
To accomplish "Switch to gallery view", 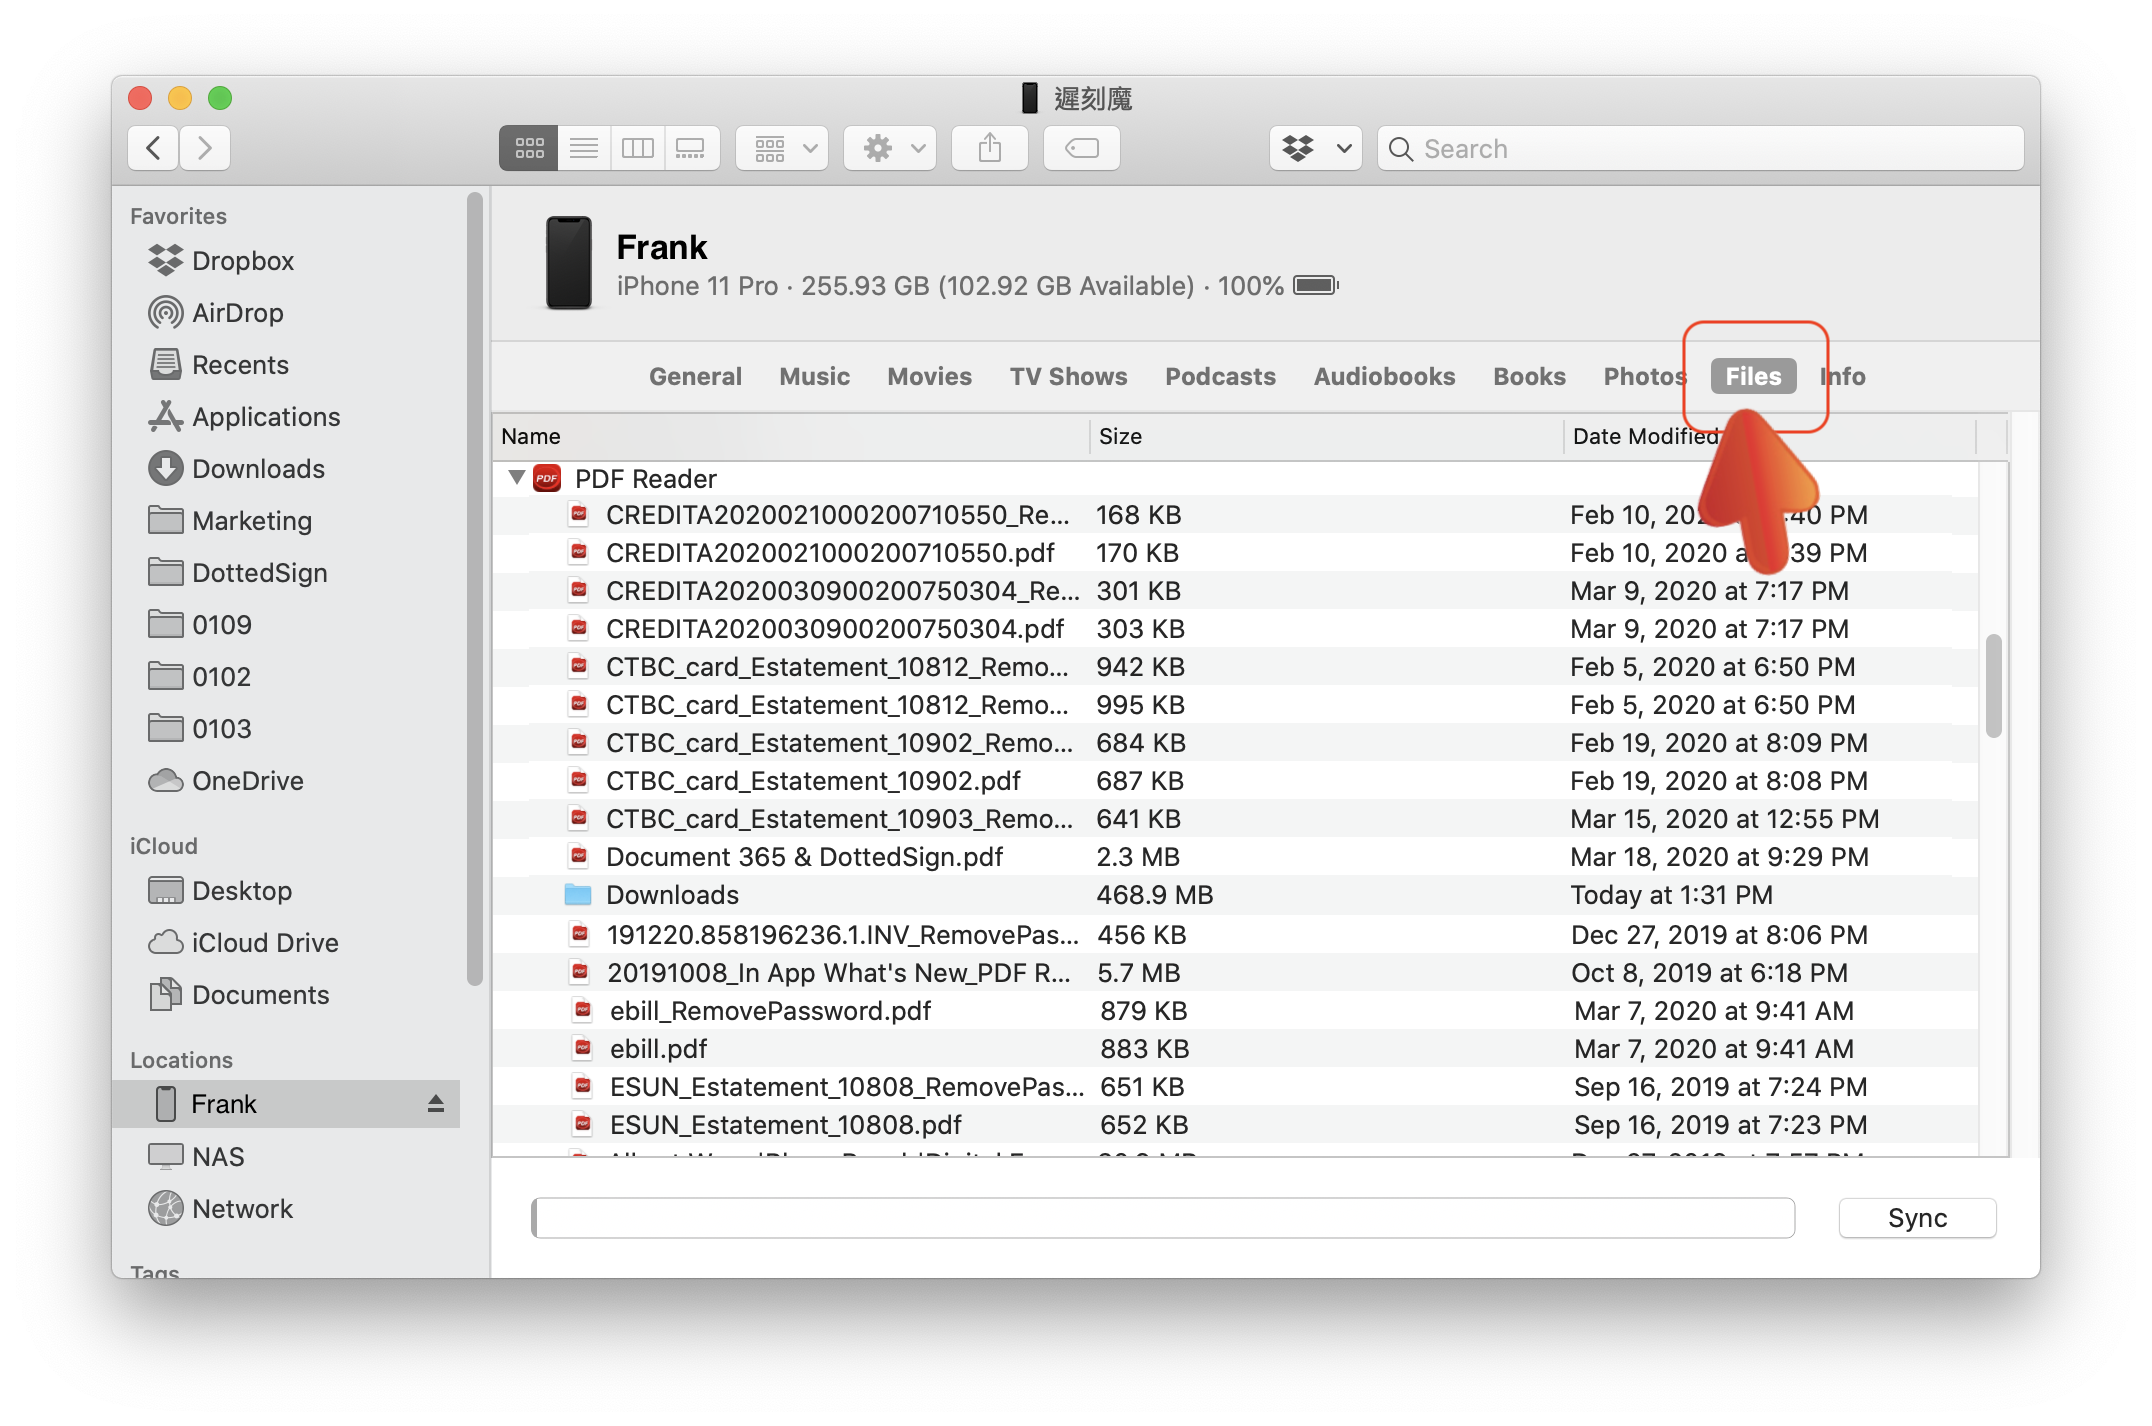I will pyautogui.click(x=692, y=149).
